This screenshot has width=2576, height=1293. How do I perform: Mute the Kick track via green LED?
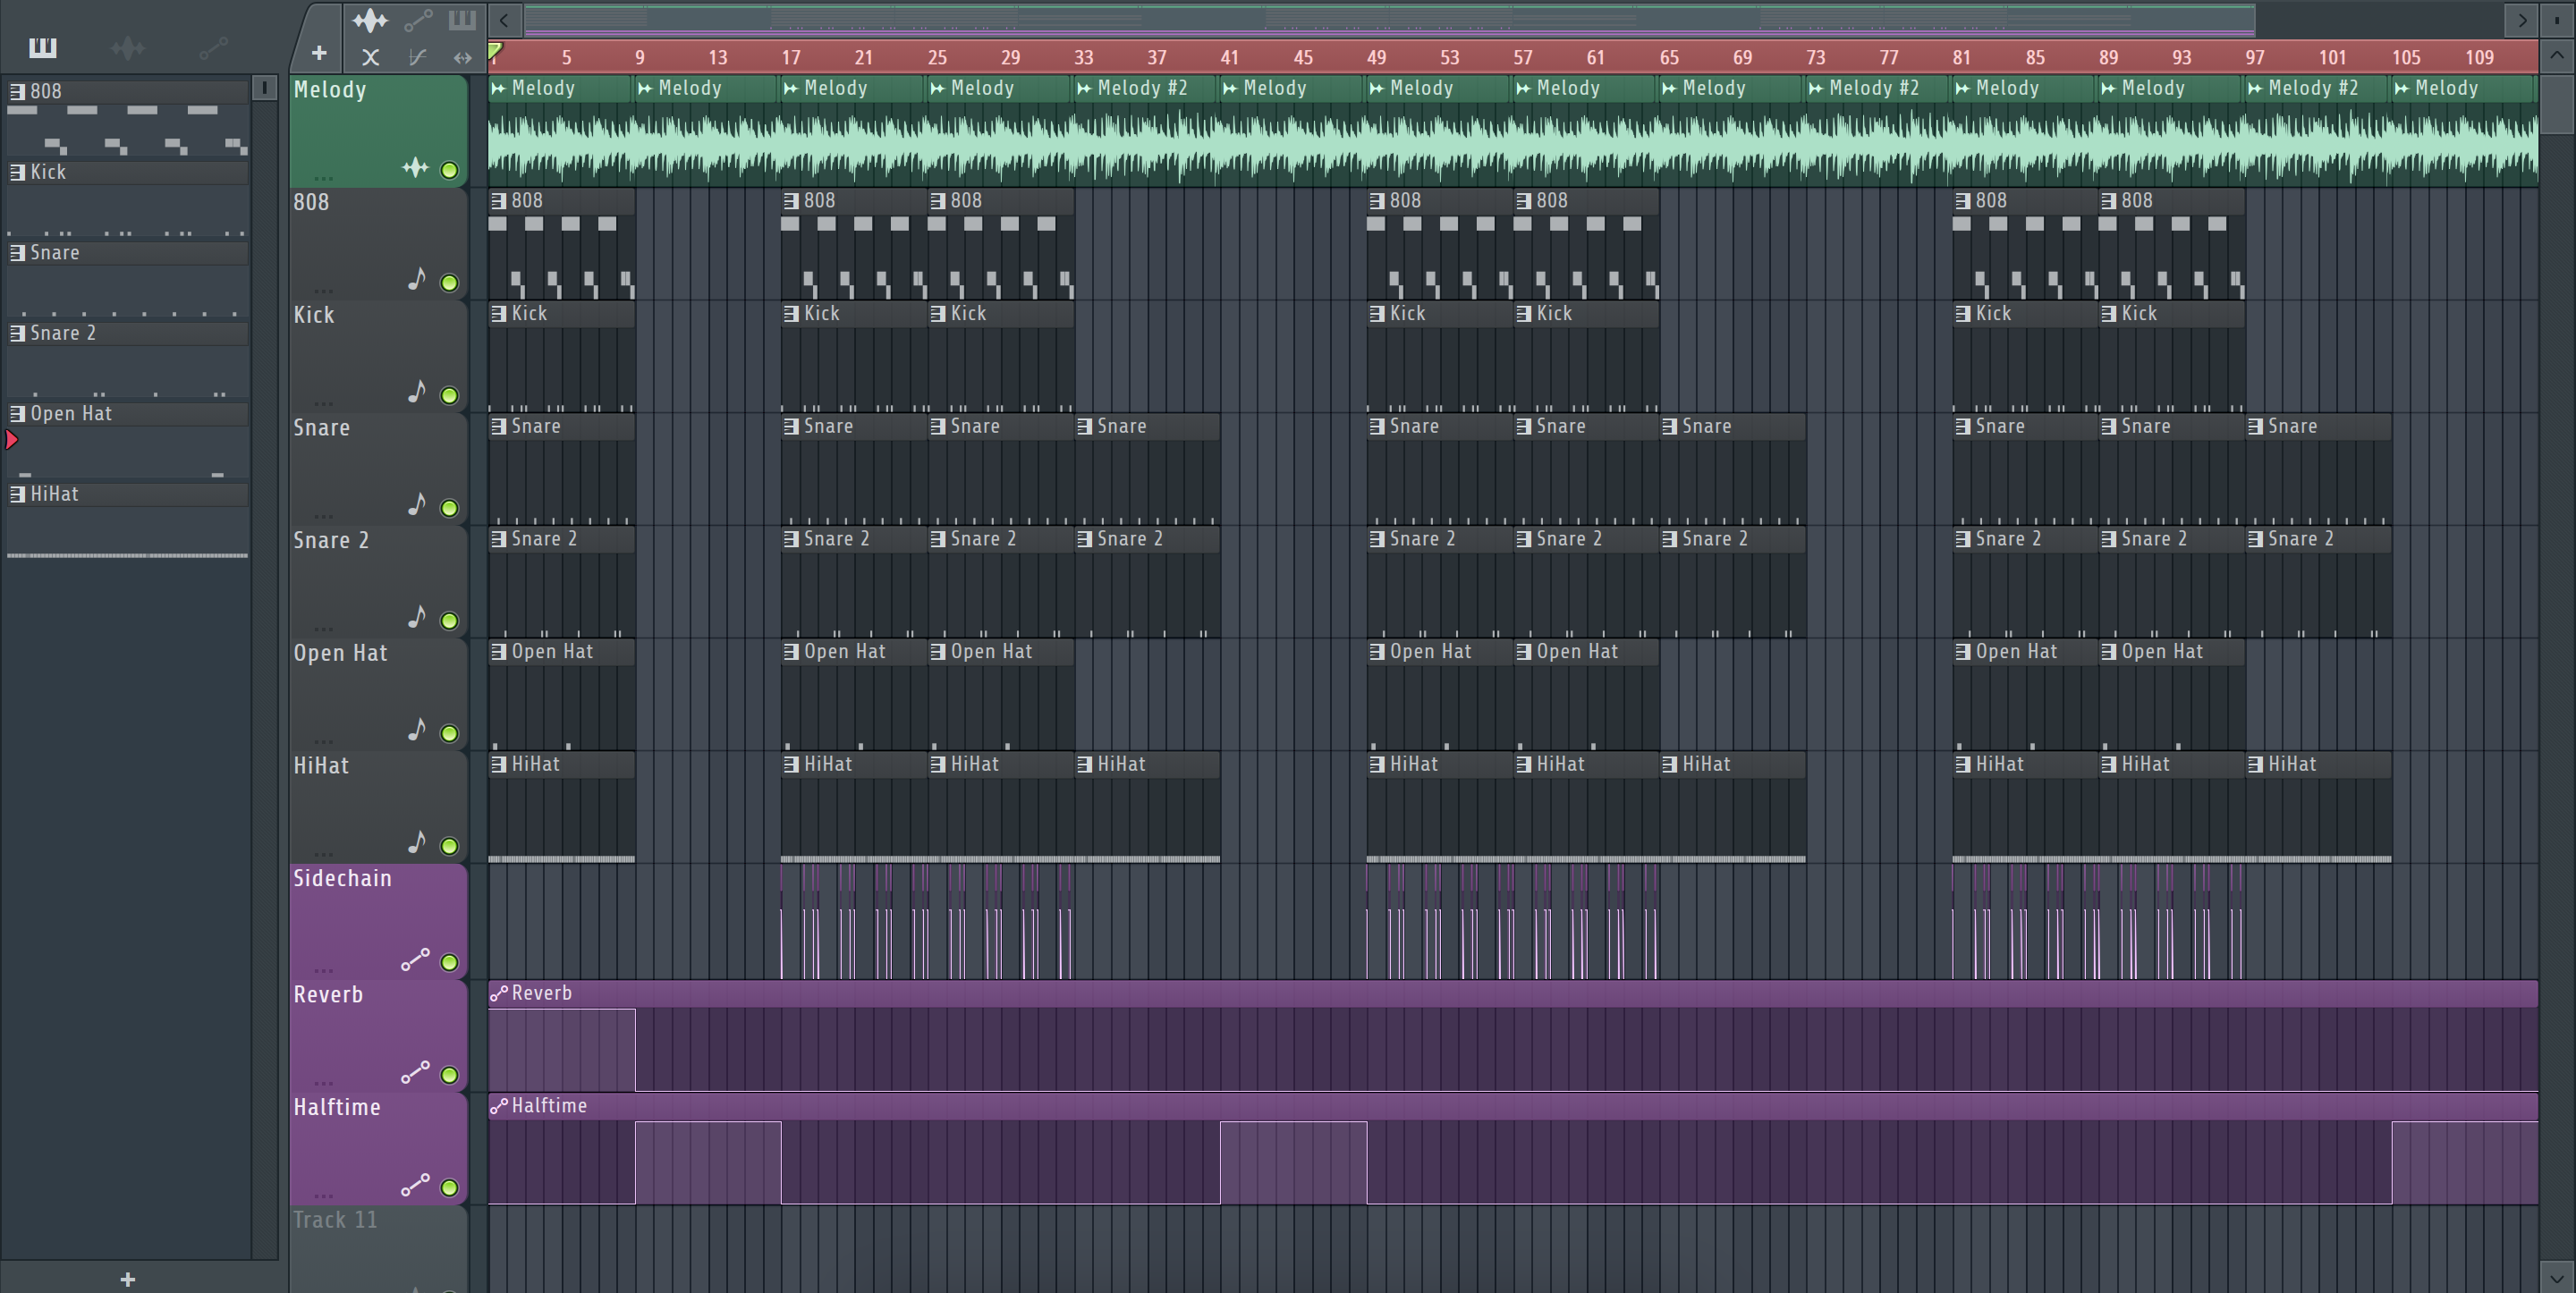(x=450, y=396)
